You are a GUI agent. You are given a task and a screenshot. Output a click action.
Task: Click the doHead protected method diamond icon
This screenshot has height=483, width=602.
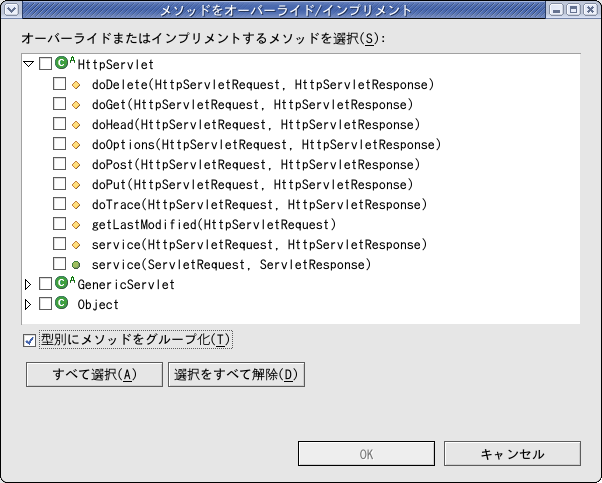[76, 124]
